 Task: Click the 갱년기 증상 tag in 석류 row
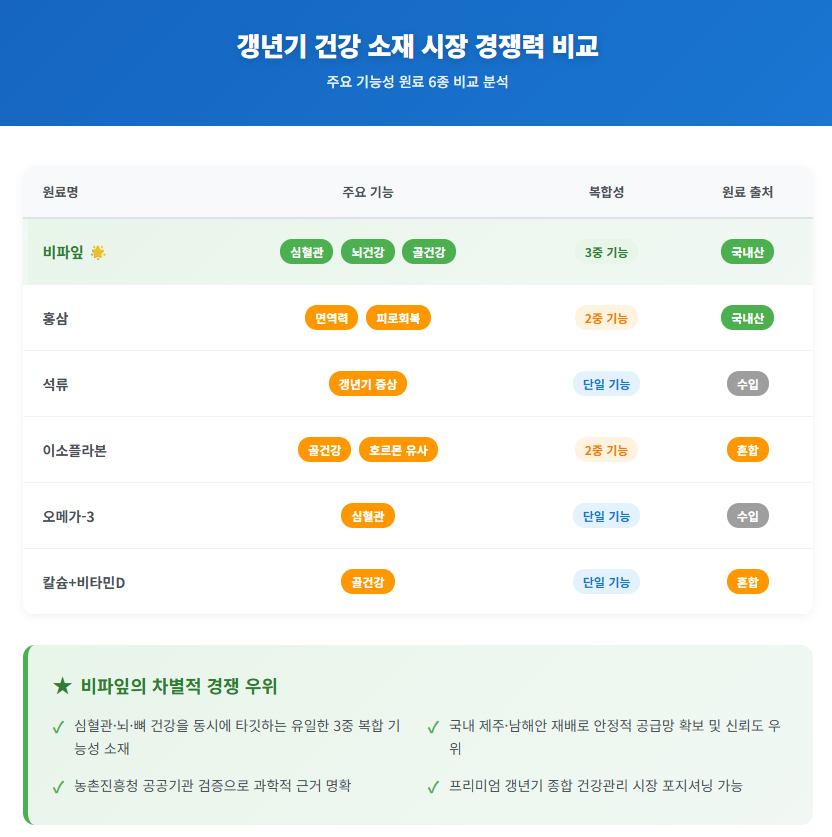click(x=367, y=384)
